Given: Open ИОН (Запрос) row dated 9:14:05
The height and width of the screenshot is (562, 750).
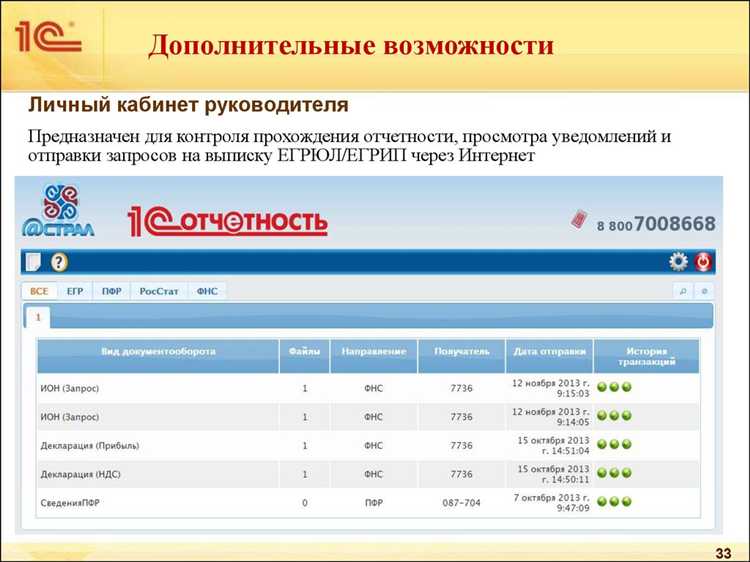Looking at the screenshot, I should pyautogui.click(x=368, y=417).
